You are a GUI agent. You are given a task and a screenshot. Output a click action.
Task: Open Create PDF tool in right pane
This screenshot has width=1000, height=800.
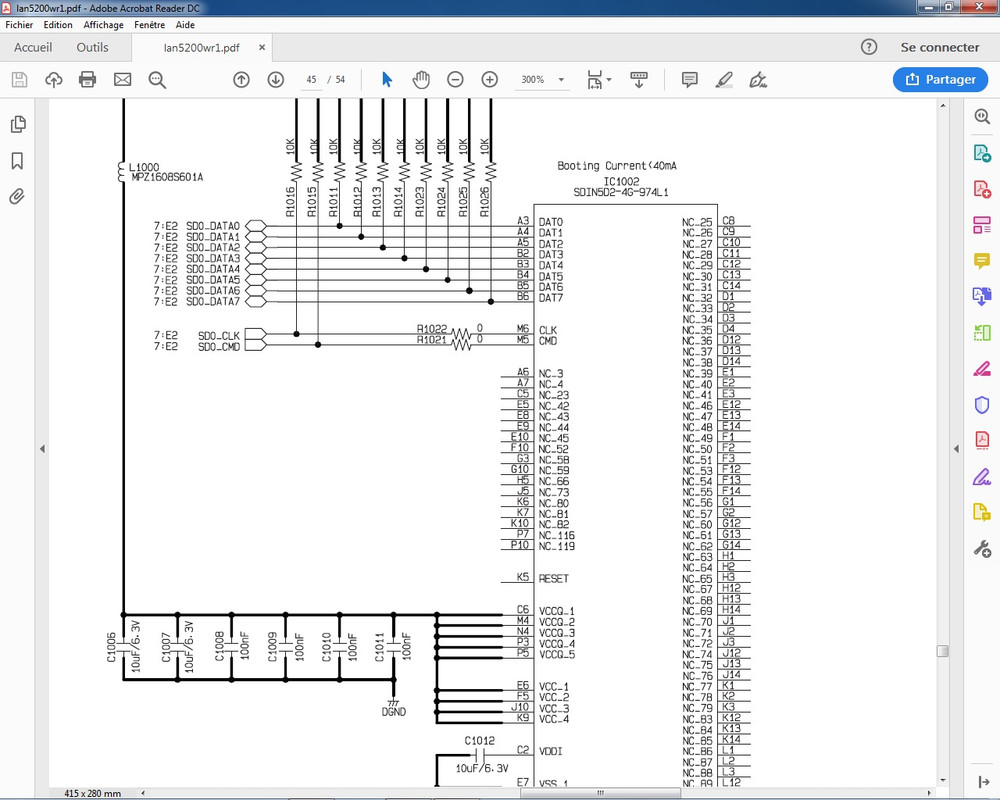[982, 189]
